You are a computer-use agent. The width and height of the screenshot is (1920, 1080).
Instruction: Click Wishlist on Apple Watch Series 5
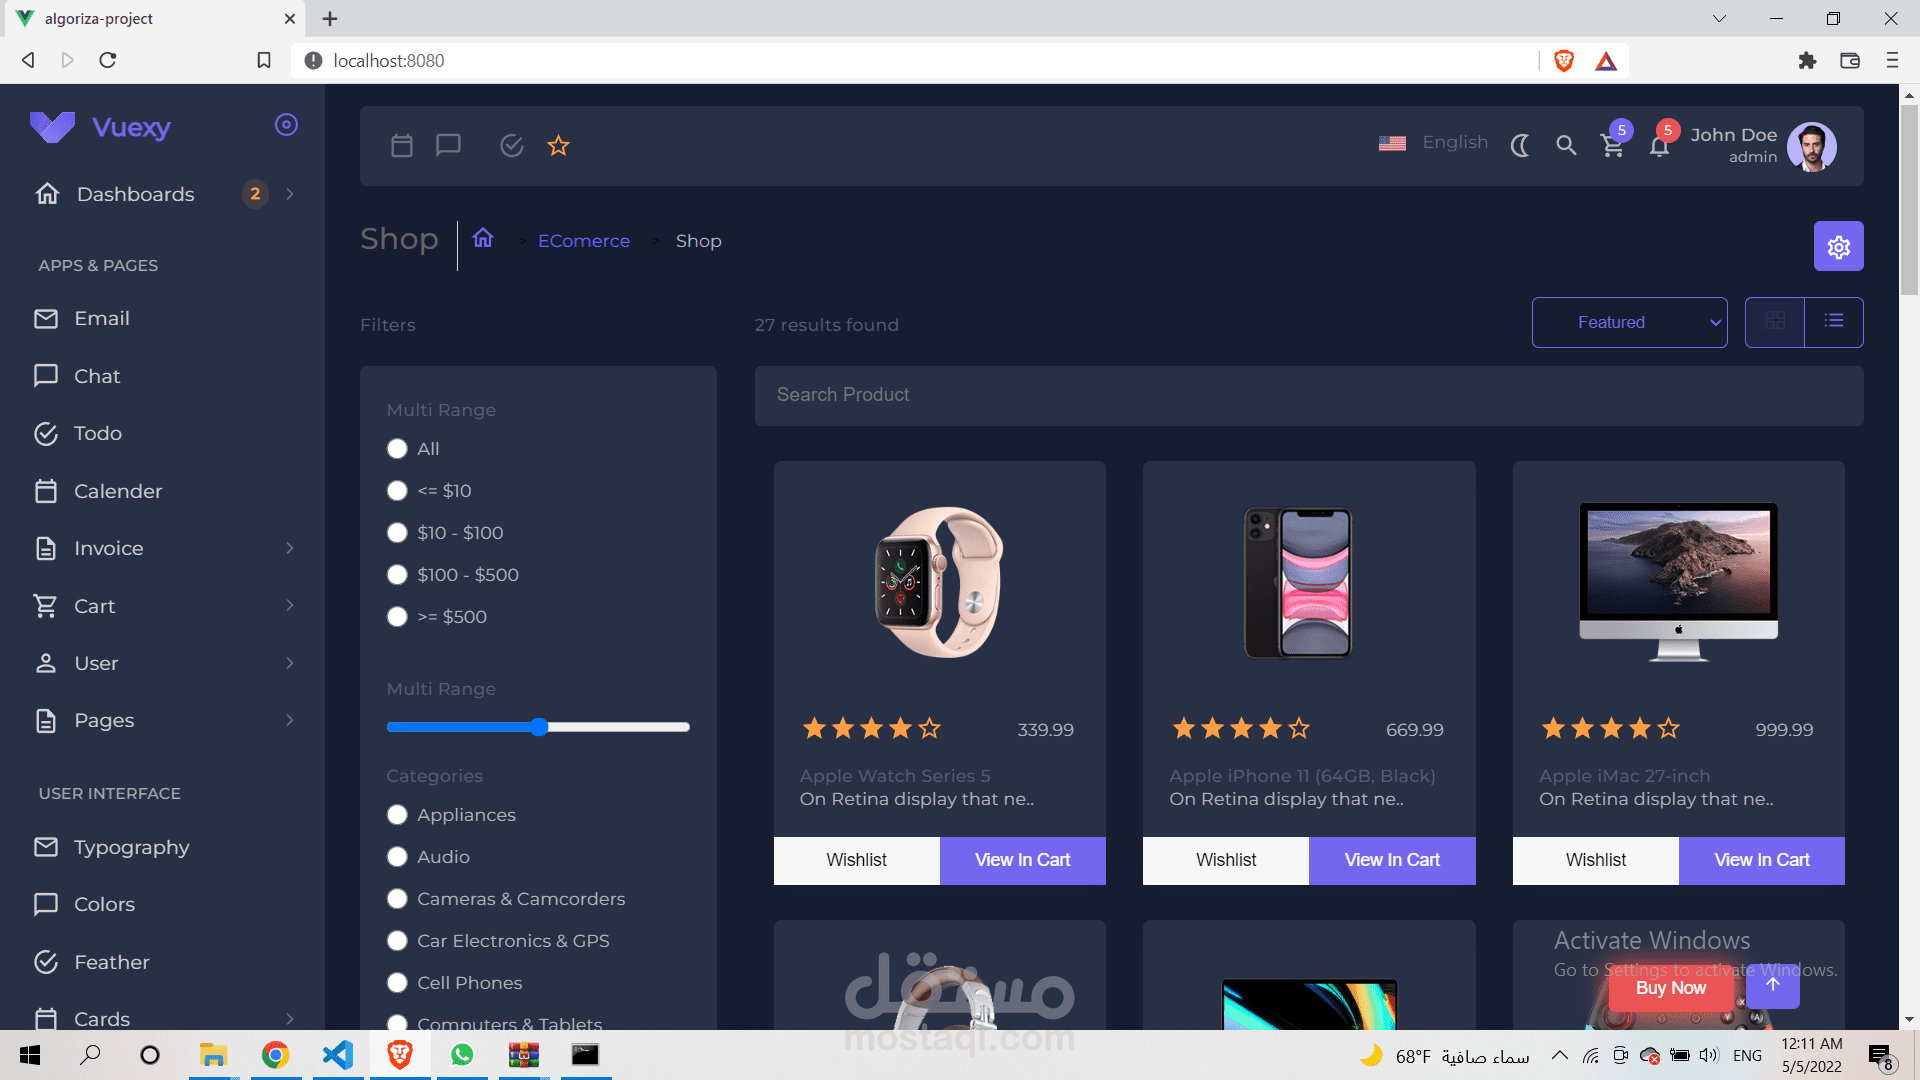(856, 860)
